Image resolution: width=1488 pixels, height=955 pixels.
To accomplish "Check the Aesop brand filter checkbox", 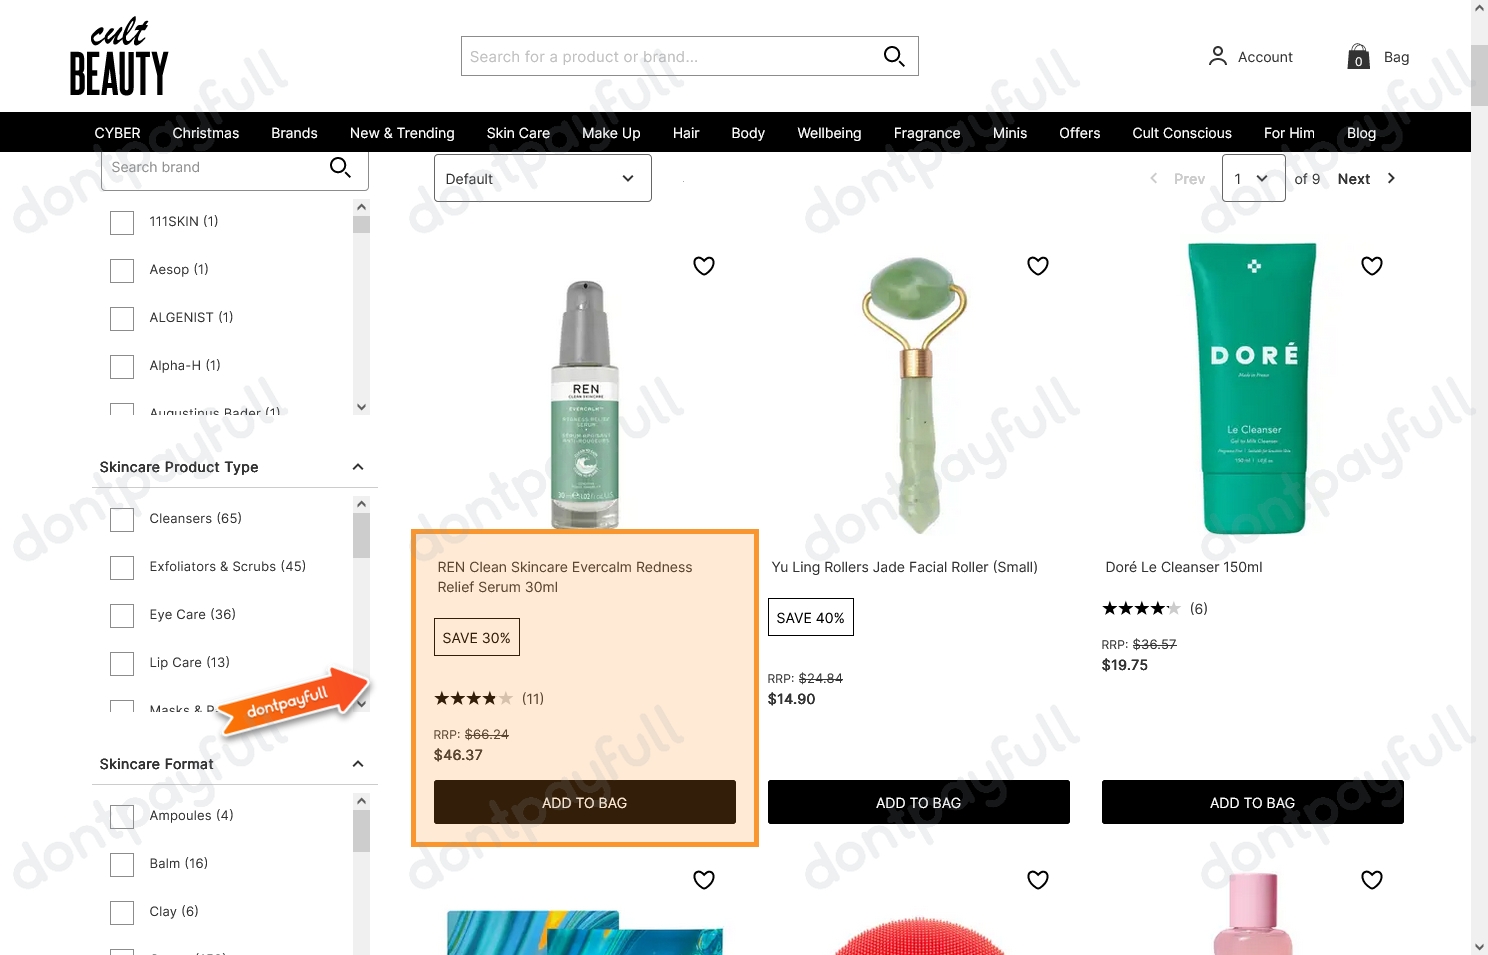I will pos(121,270).
